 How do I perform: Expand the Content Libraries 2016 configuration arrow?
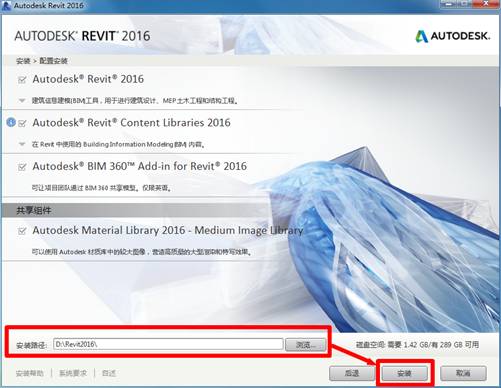click(x=22, y=144)
